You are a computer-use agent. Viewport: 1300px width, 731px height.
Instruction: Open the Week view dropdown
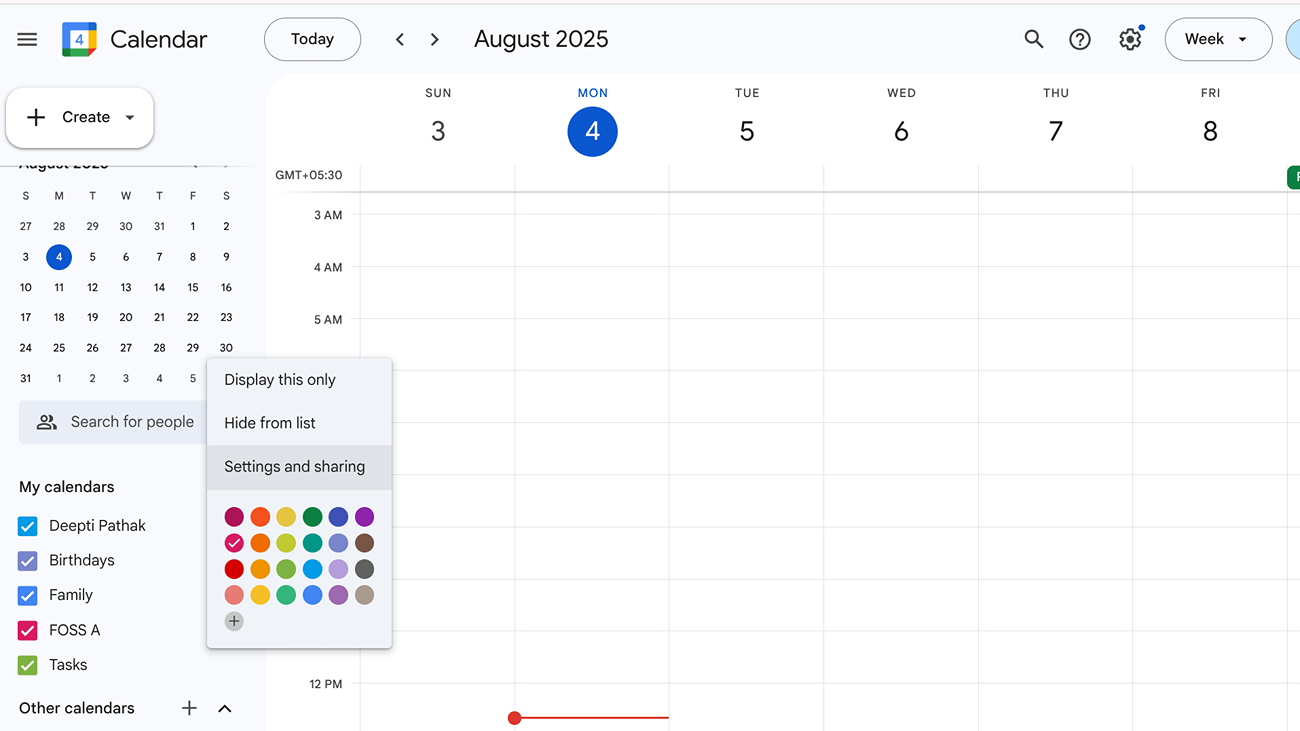pyautogui.click(x=1218, y=39)
